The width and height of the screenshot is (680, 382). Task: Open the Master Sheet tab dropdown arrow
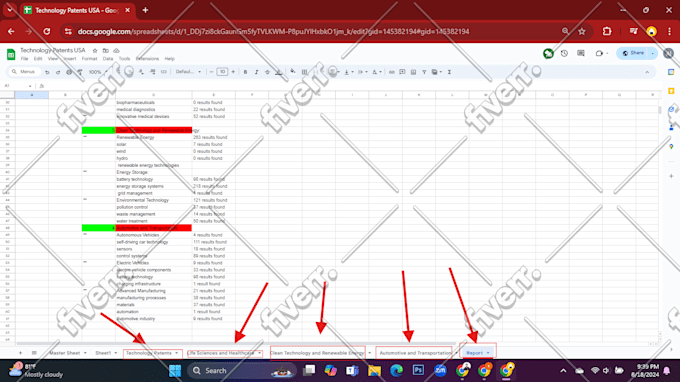point(85,353)
